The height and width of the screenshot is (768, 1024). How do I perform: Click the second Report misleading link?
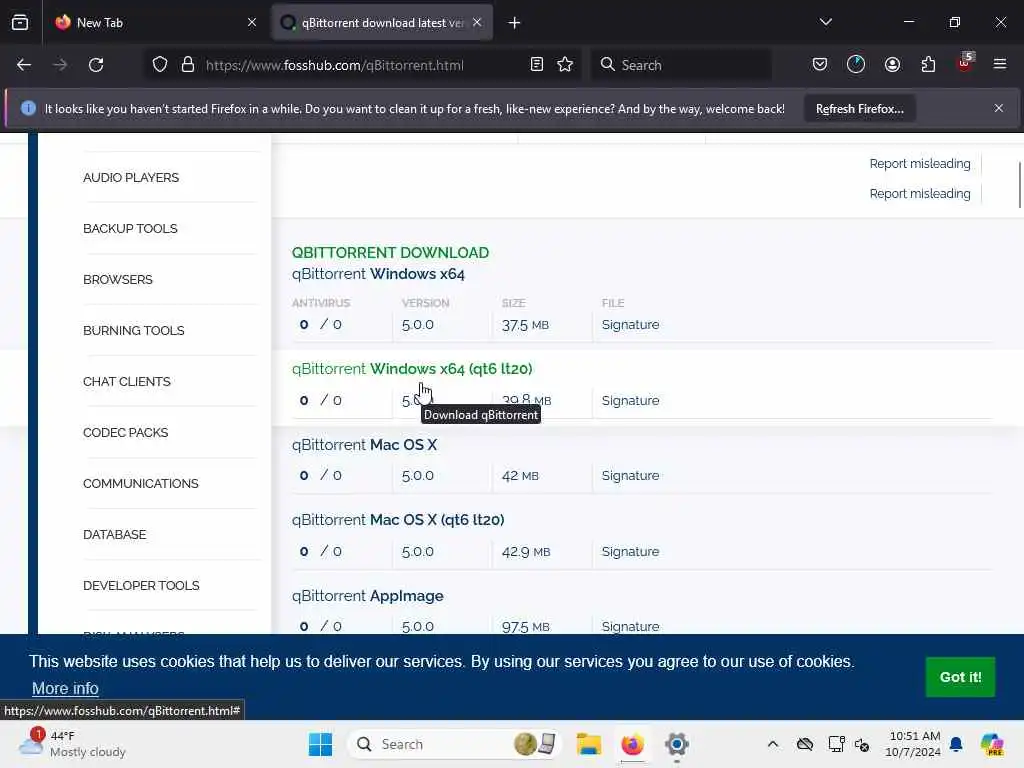(x=920, y=193)
